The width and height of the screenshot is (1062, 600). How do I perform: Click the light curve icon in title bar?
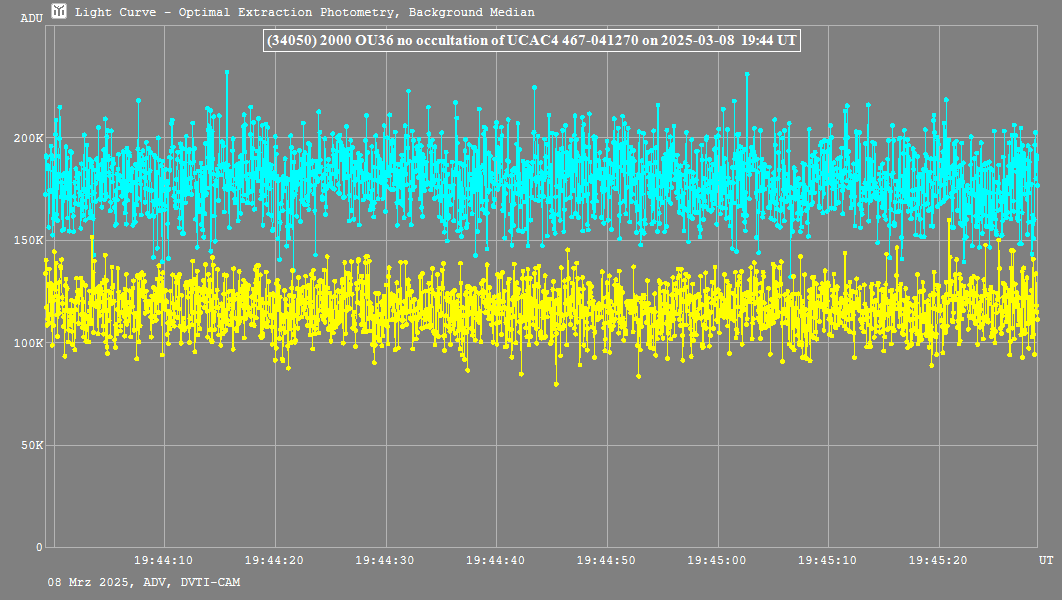click(x=60, y=12)
